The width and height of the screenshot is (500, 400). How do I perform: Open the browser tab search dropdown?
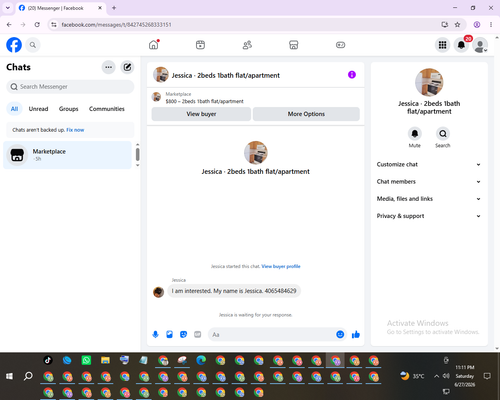pyautogui.click(x=8, y=8)
